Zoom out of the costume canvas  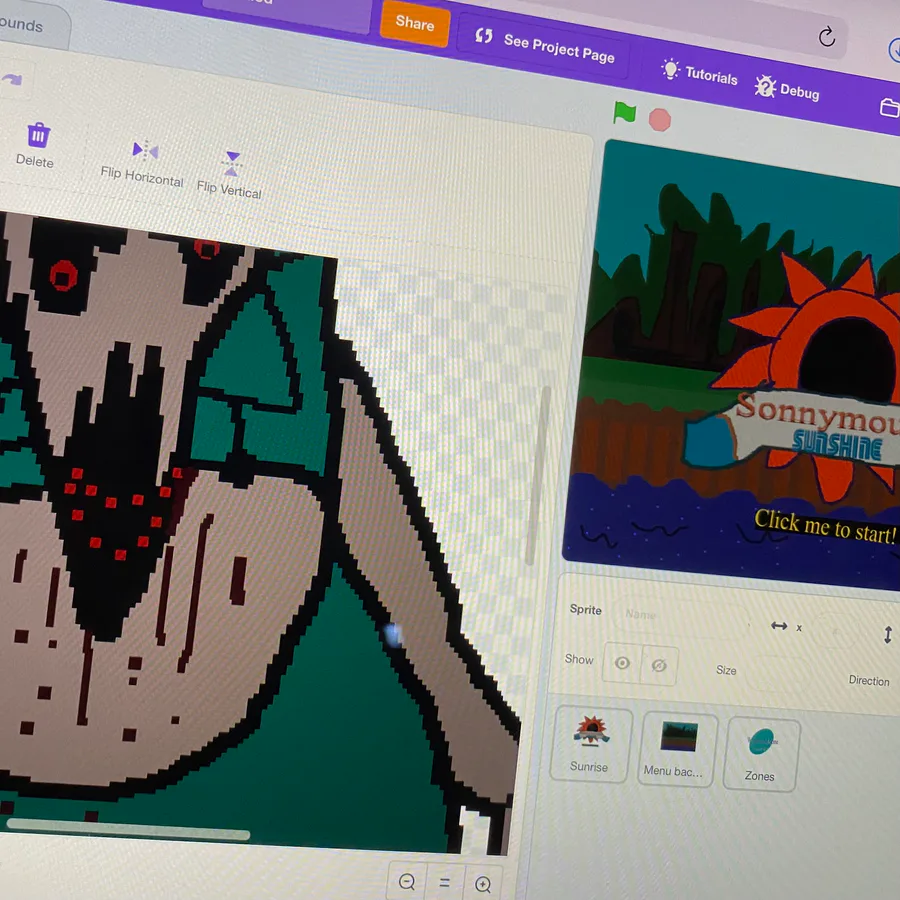coord(406,881)
